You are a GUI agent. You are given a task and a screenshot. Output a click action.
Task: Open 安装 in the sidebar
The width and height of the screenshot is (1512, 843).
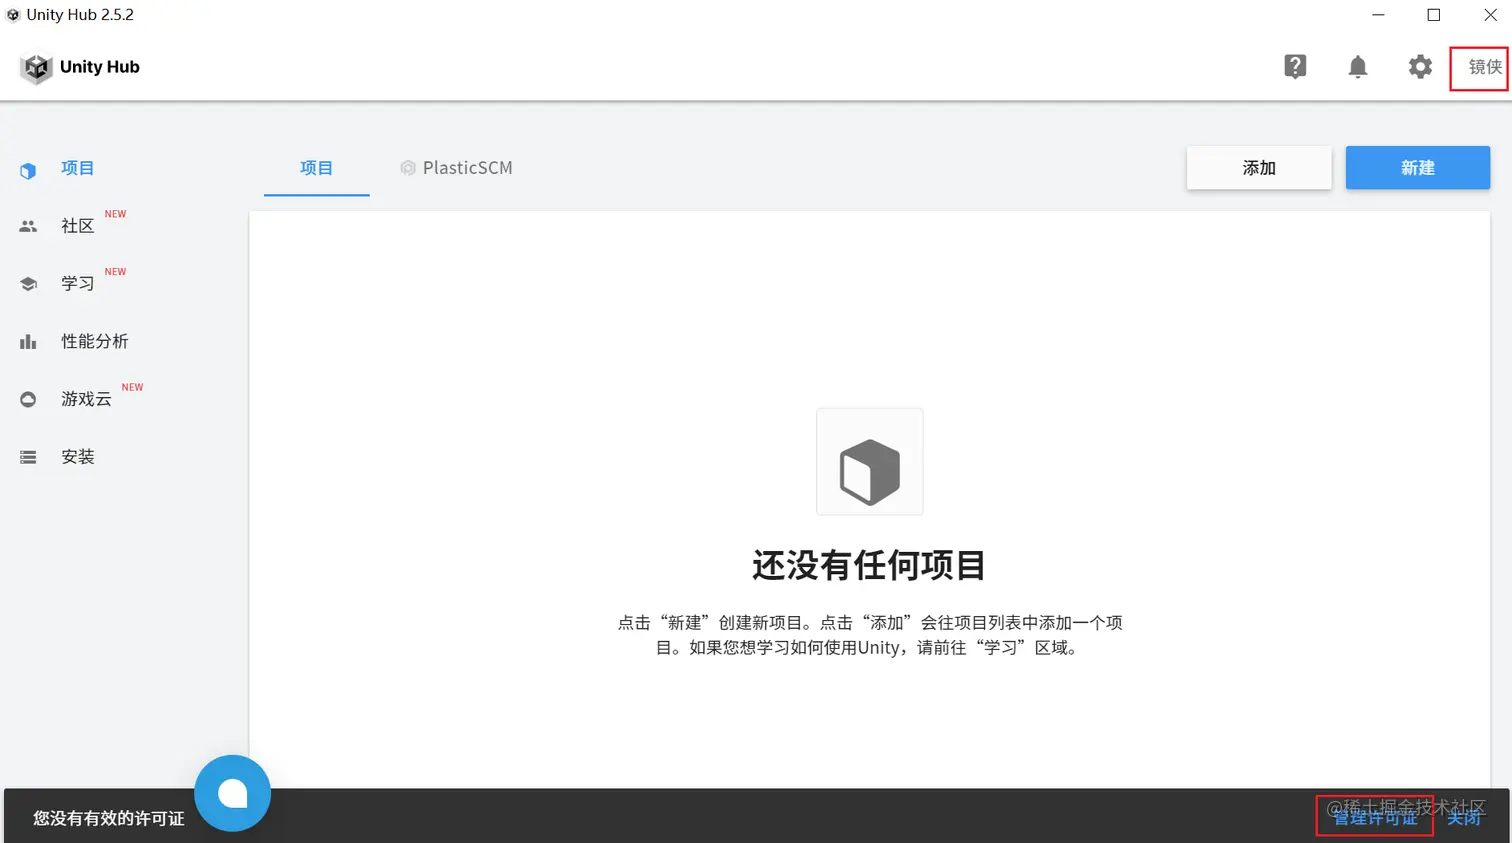[x=77, y=457]
